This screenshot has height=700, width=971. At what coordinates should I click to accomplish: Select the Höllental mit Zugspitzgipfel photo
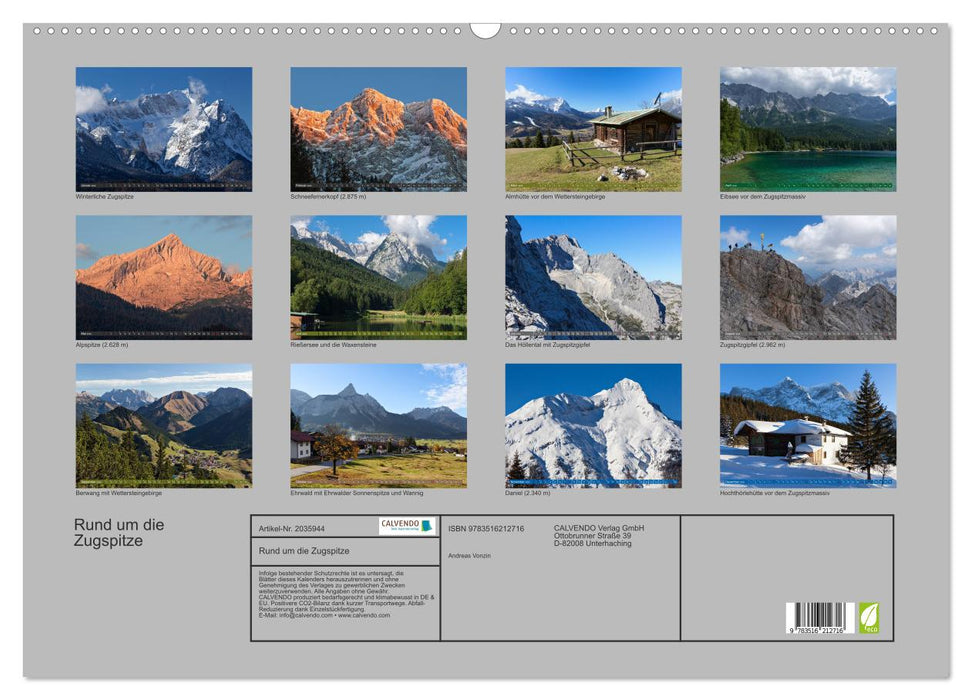[x=593, y=277]
